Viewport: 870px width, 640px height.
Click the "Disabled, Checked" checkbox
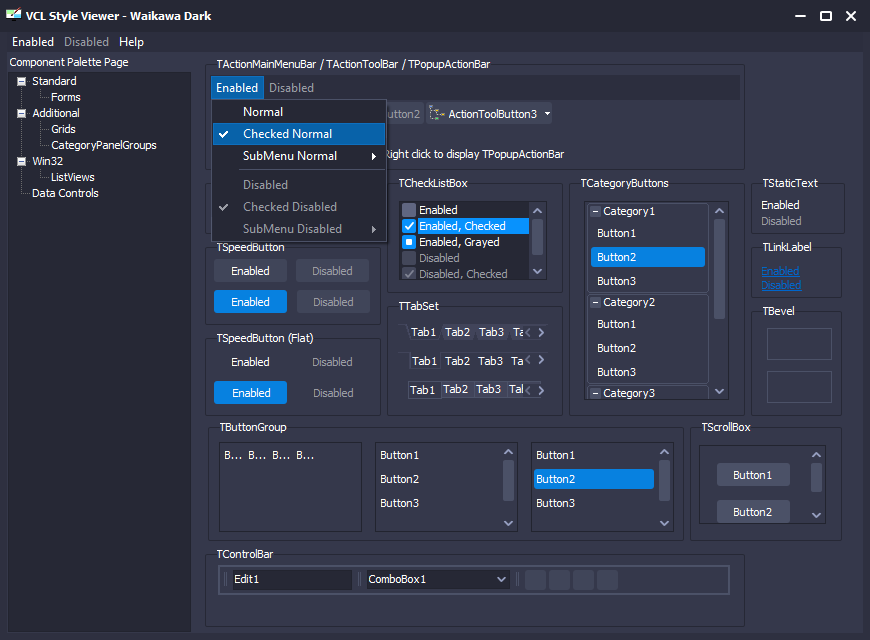(409, 274)
